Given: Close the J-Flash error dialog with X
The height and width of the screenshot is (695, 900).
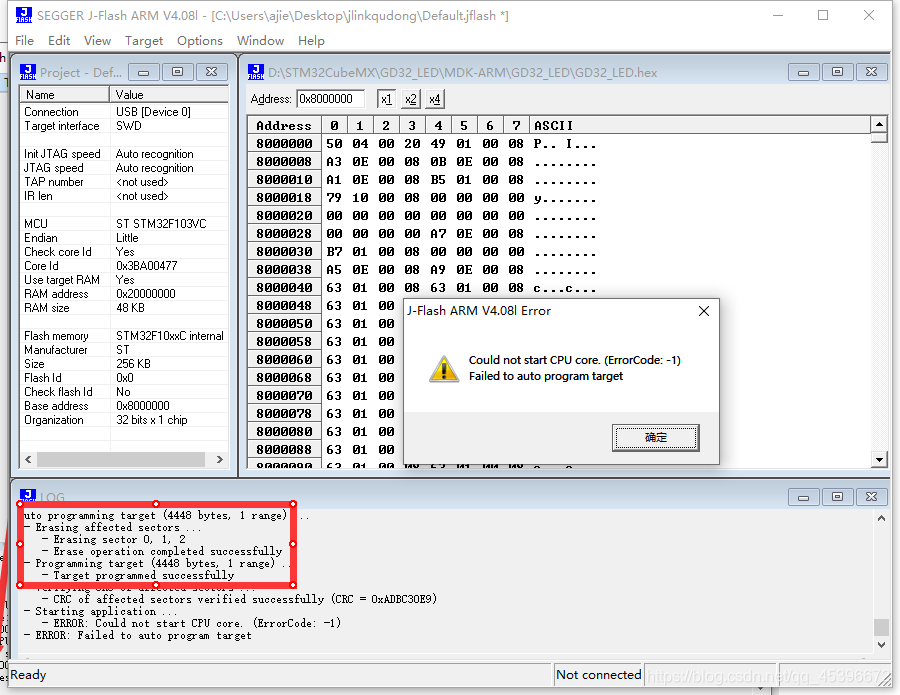Looking at the screenshot, I should pos(704,311).
